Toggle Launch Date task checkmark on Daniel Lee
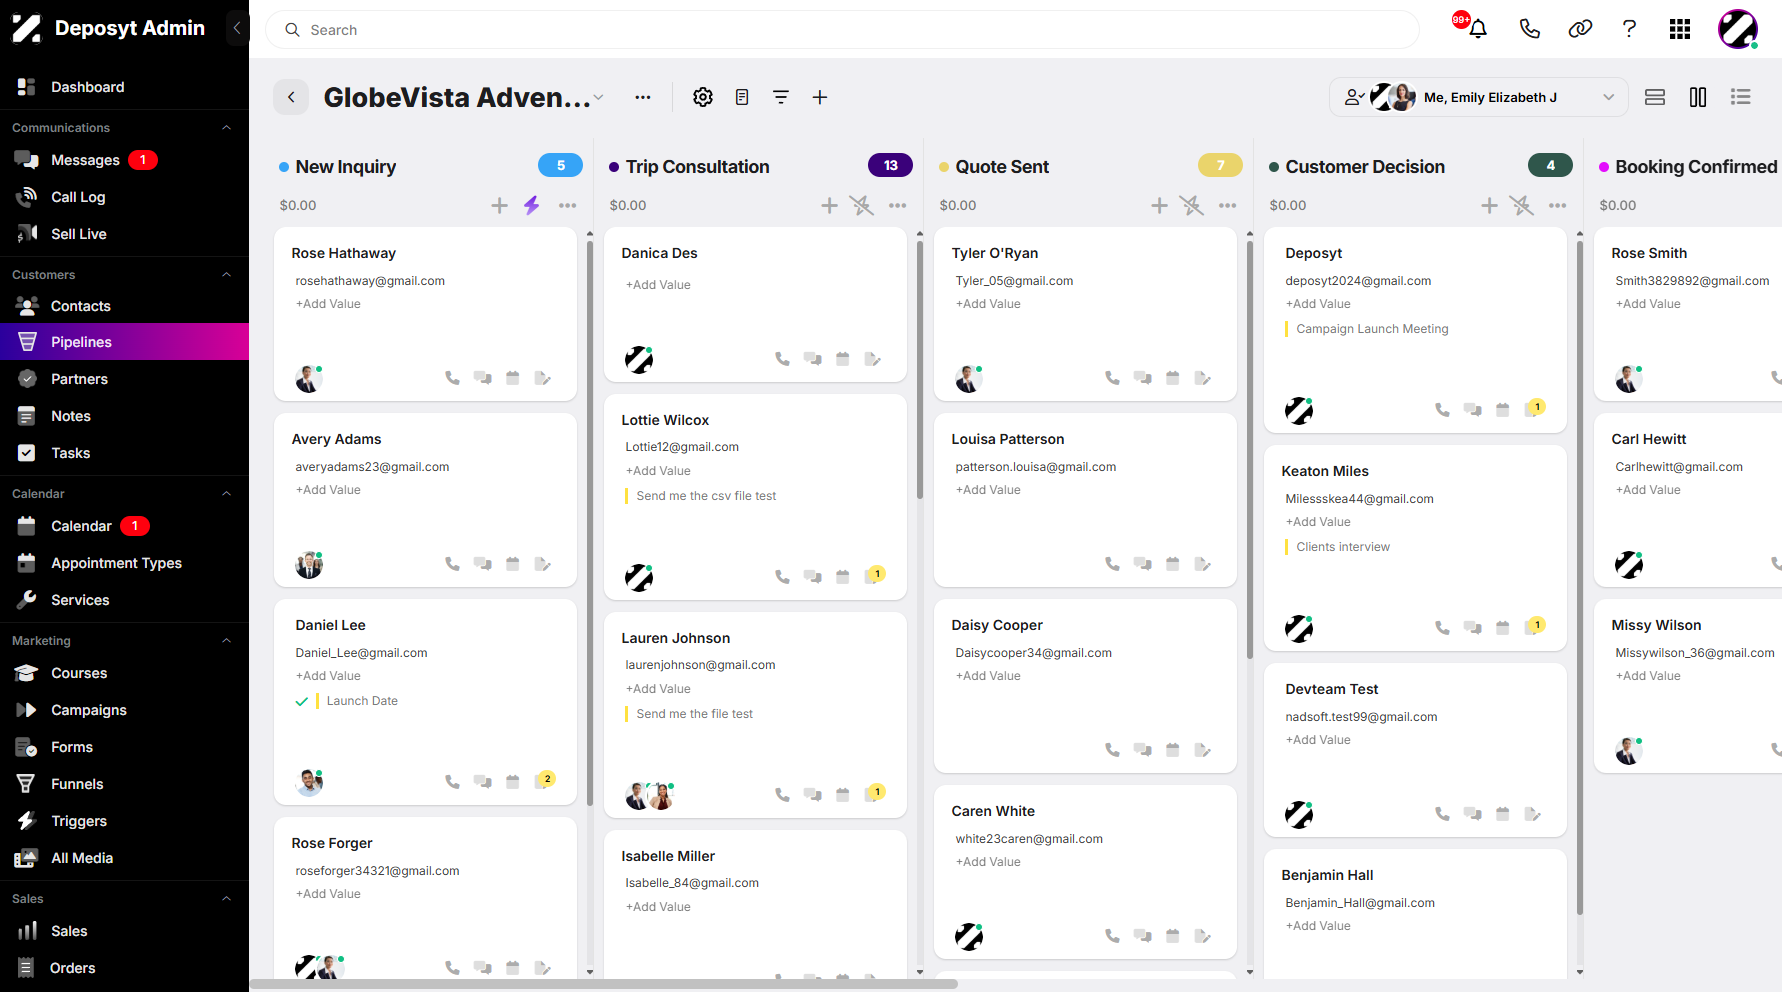This screenshot has width=1782, height=992. 301,701
